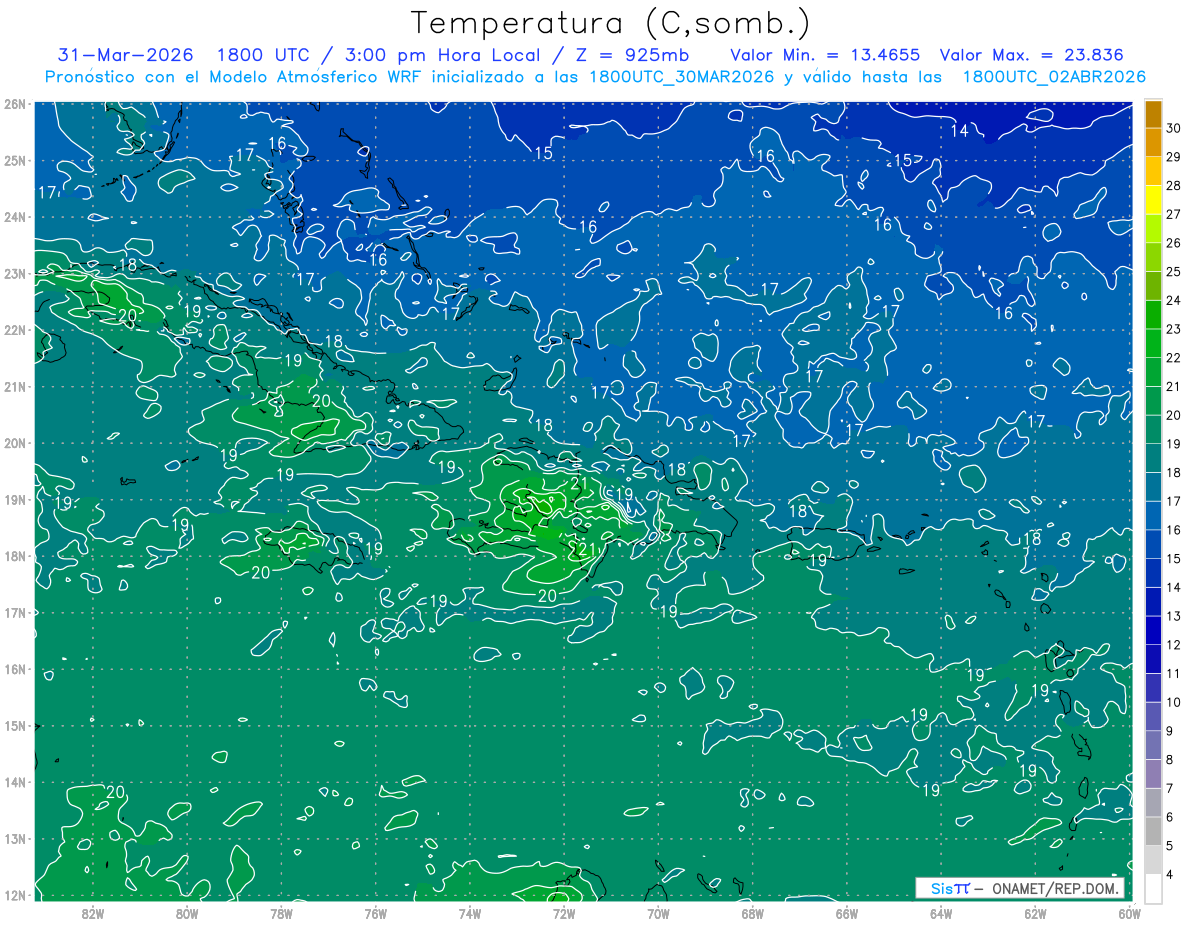Click the 70W longitude axis label

(x=658, y=913)
